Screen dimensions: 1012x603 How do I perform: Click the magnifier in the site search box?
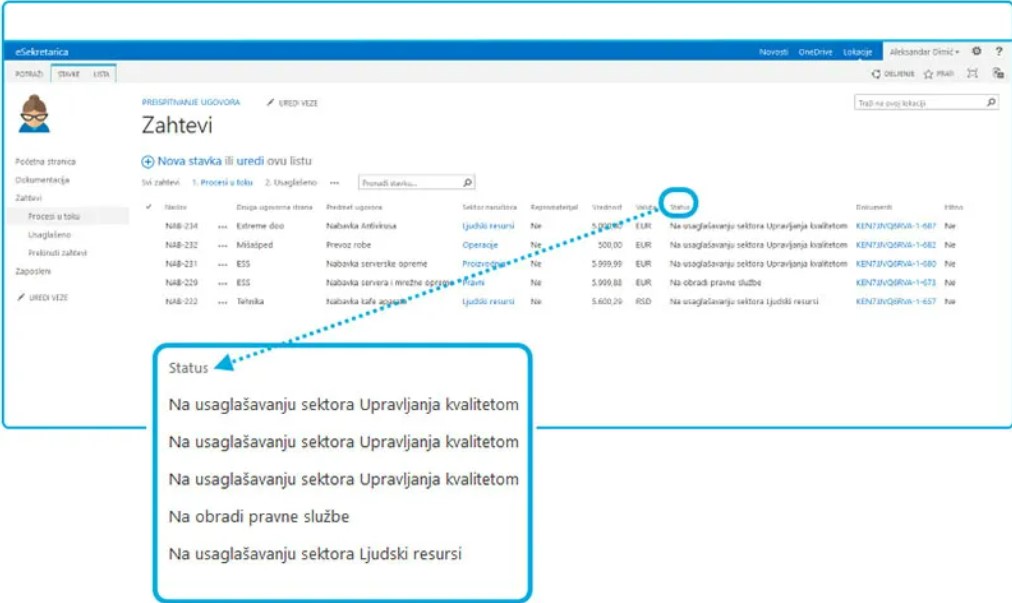pos(991,102)
